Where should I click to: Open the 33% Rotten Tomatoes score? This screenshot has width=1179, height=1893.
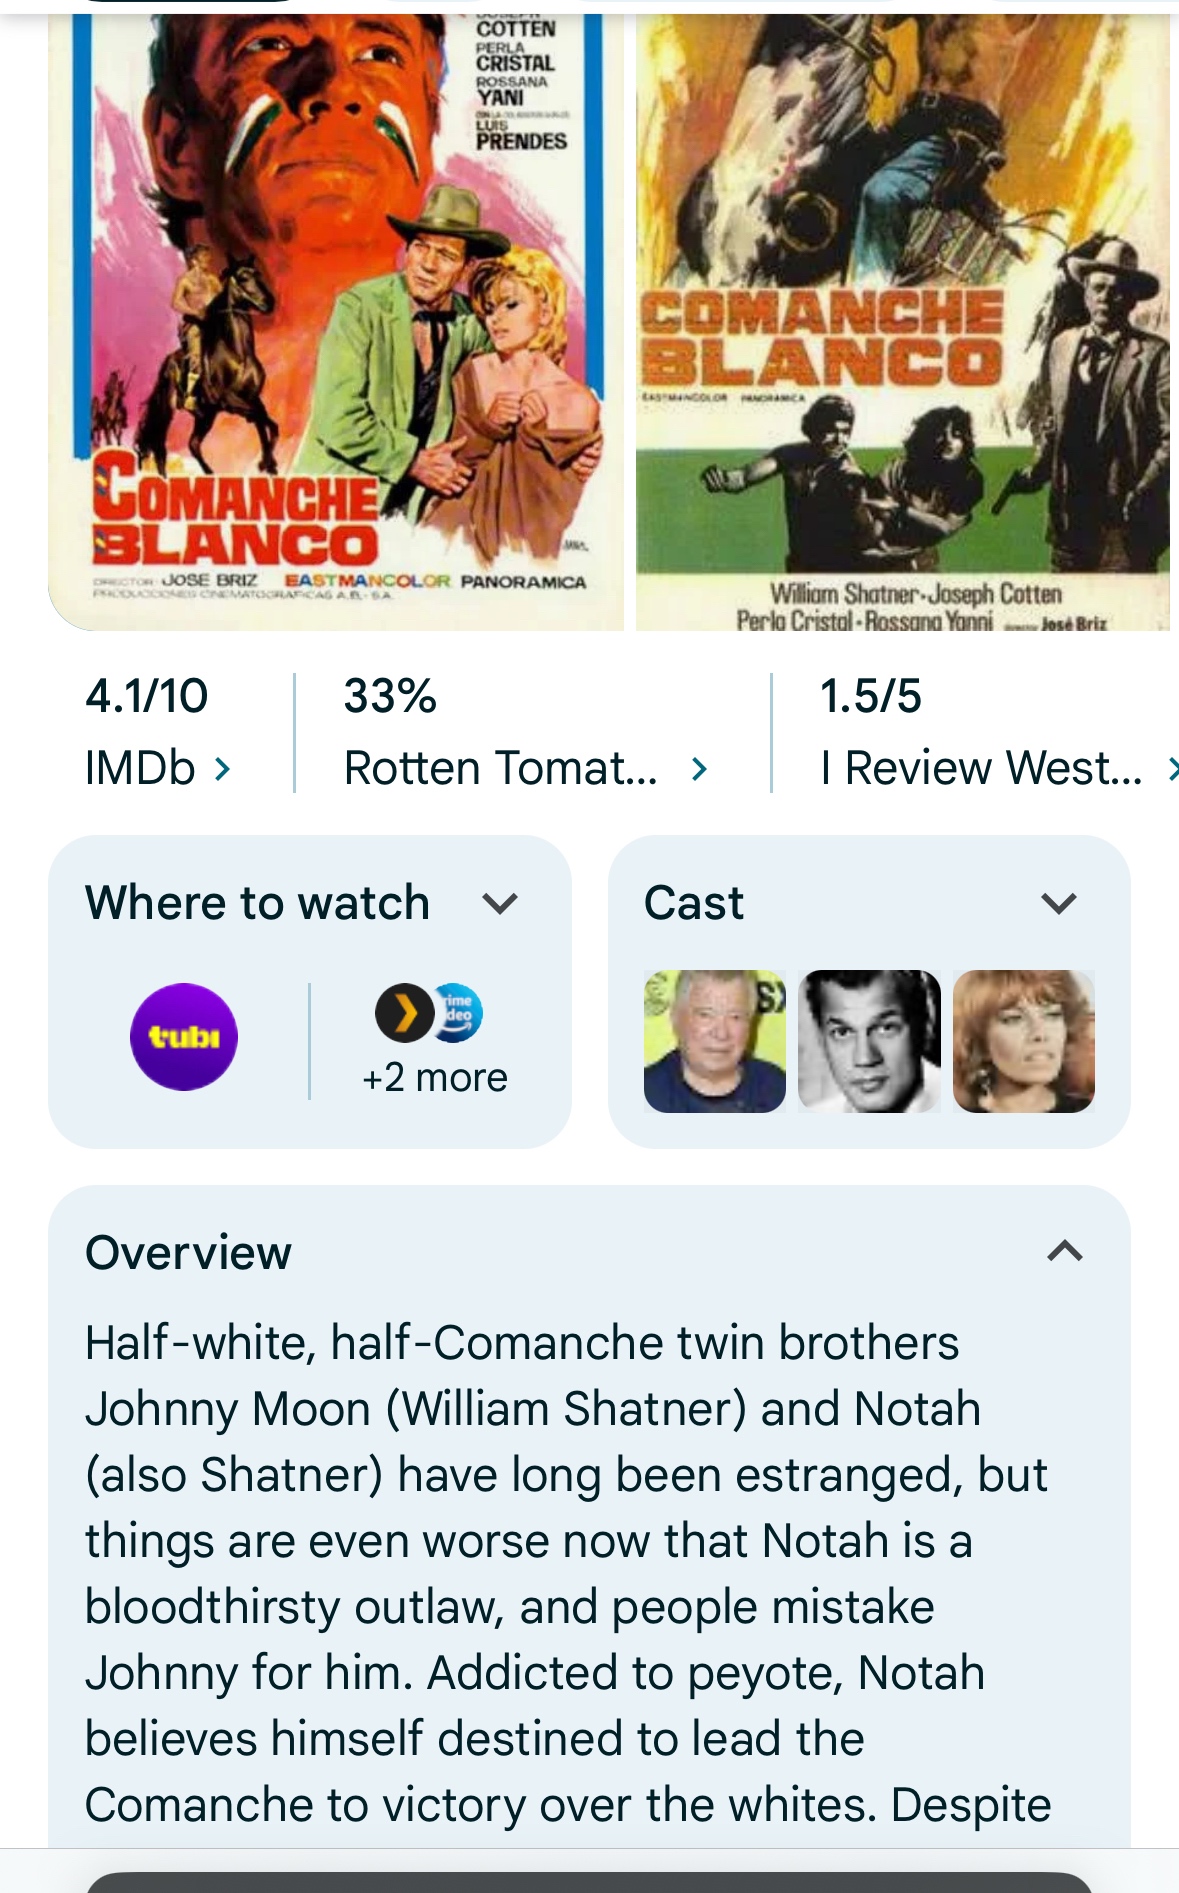[x=390, y=696]
